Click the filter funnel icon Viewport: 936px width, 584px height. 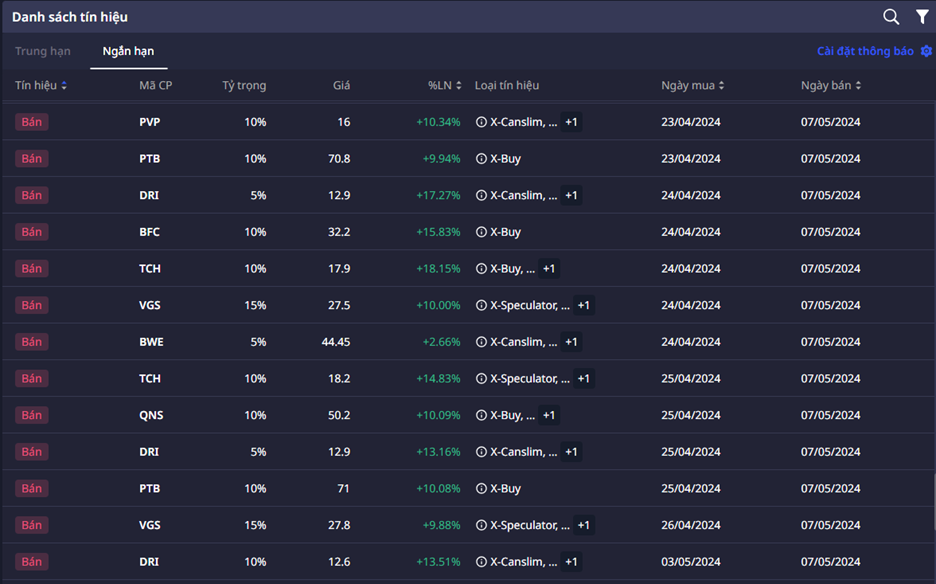[922, 17]
